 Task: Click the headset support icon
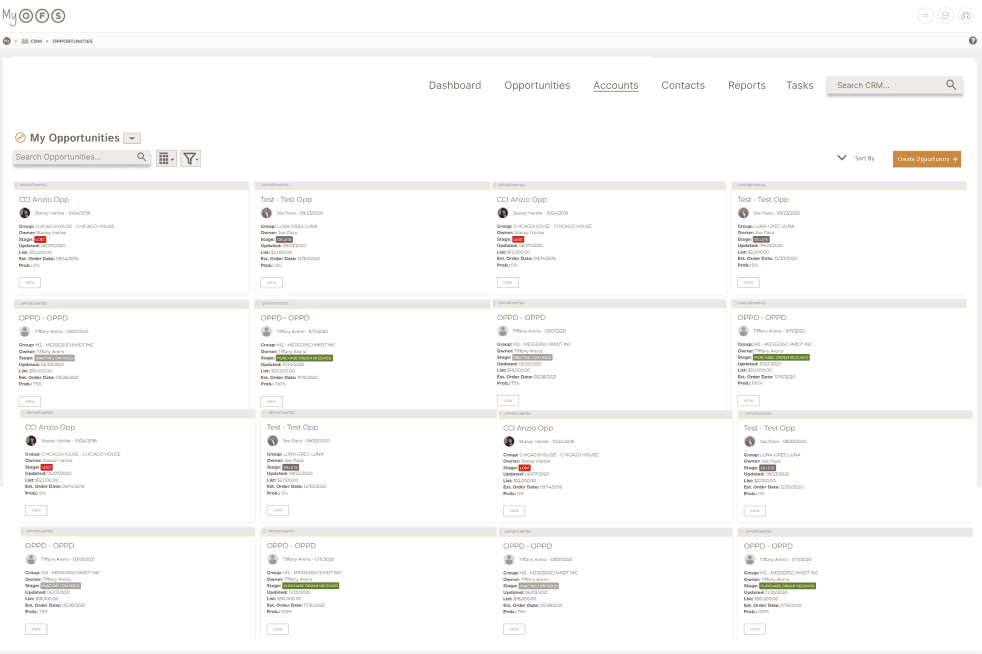coord(966,16)
